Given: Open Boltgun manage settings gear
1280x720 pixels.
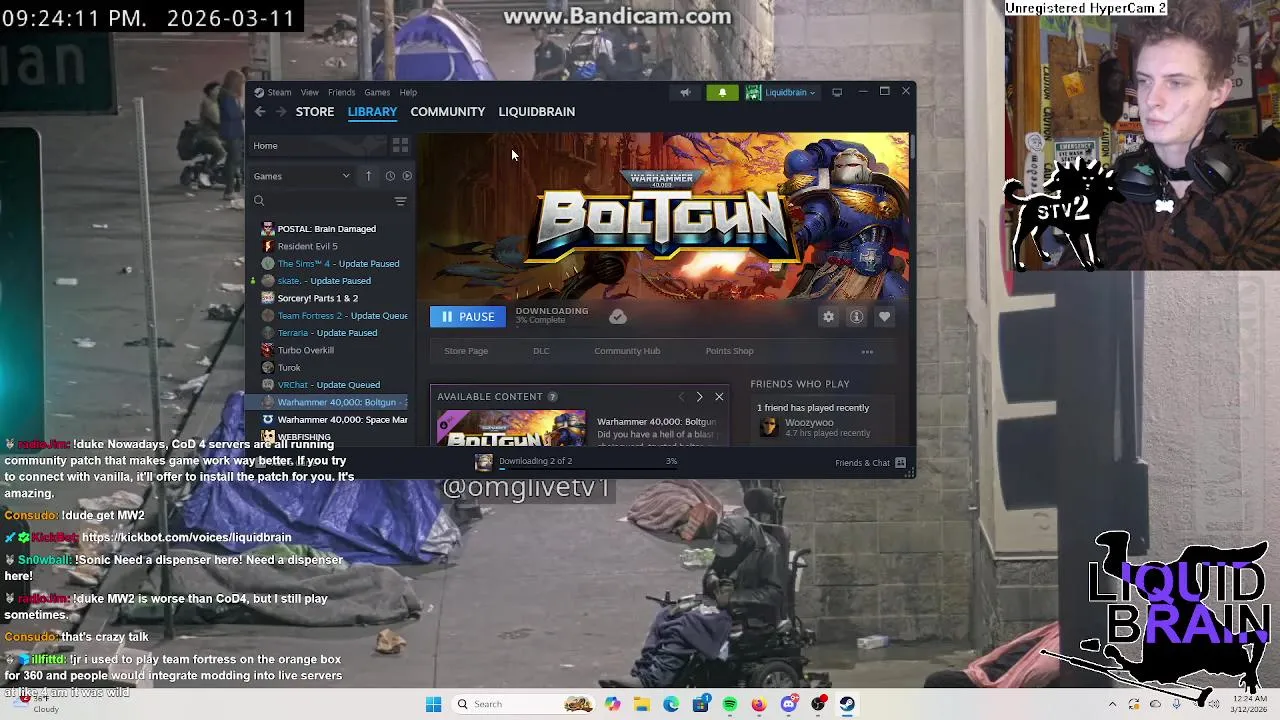Looking at the screenshot, I should click(828, 317).
